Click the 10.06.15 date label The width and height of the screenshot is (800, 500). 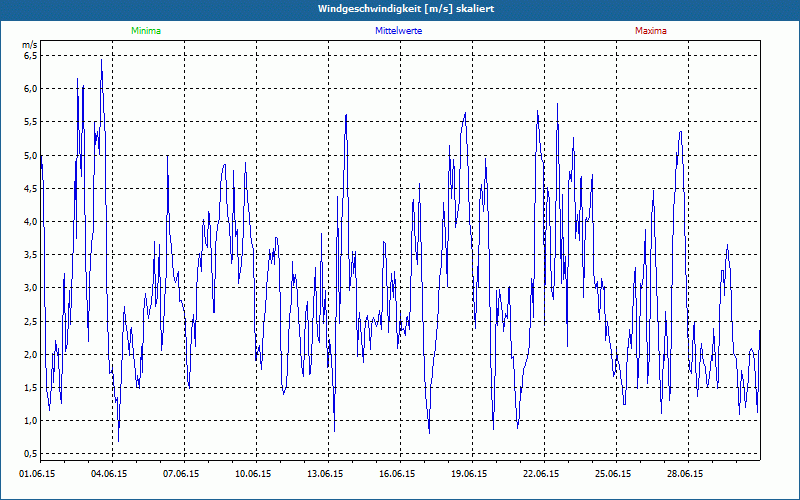pyautogui.click(x=253, y=474)
